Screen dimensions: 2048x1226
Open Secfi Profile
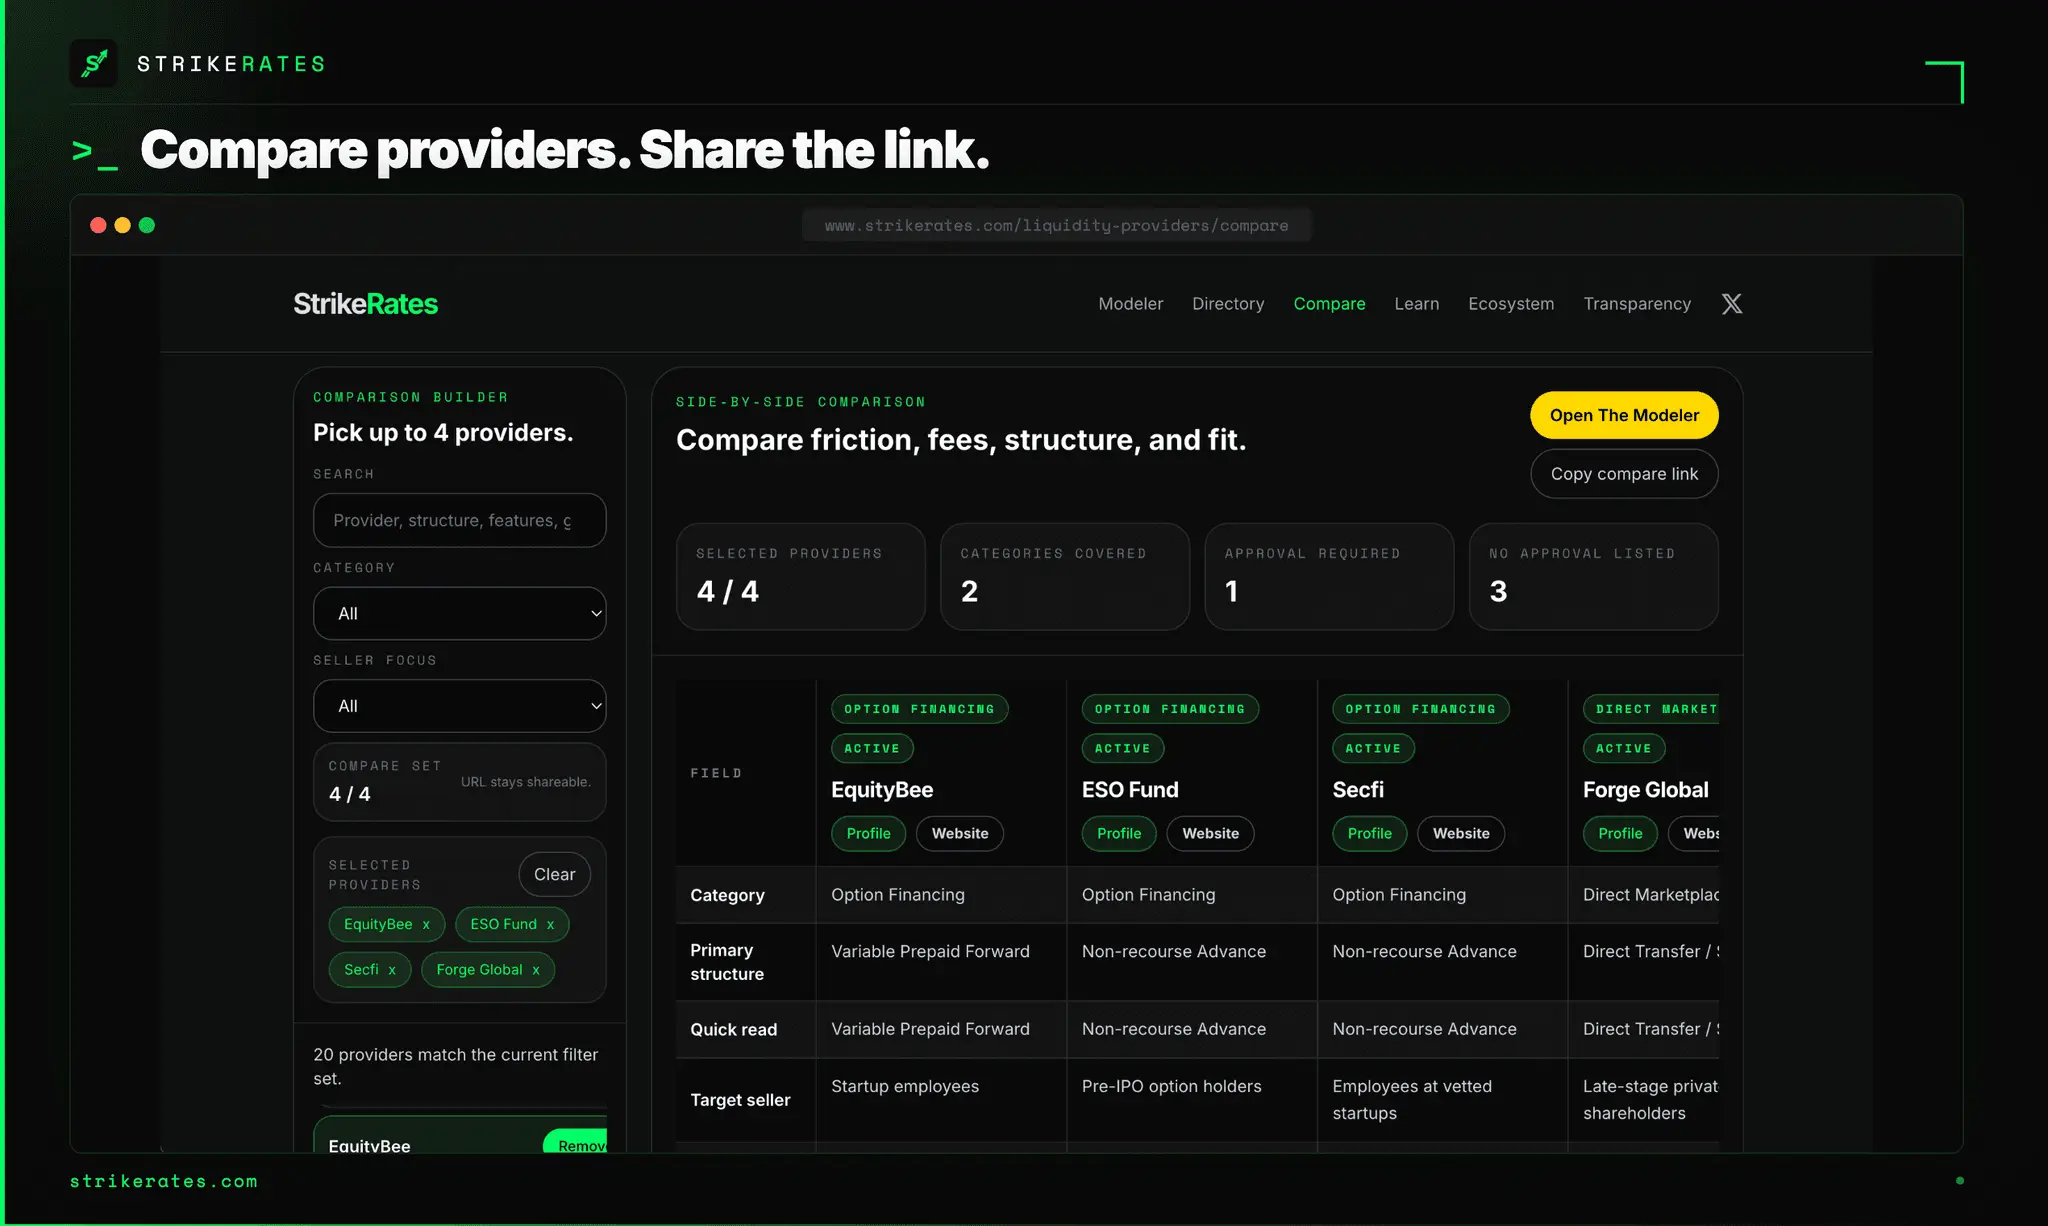pyautogui.click(x=1369, y=834)
